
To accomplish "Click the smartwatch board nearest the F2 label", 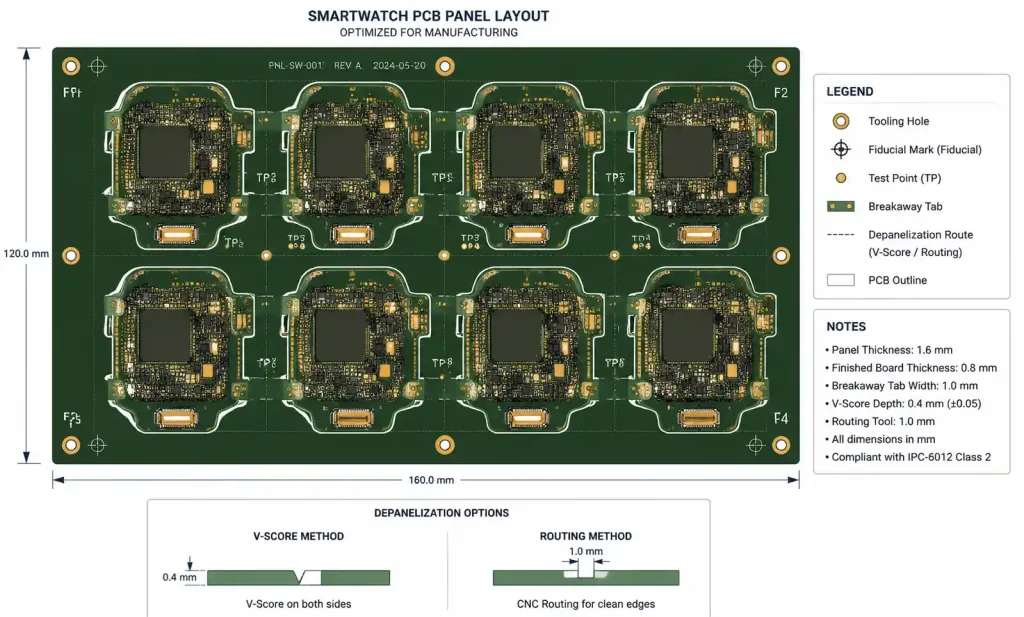I will (x=701, y=165).
